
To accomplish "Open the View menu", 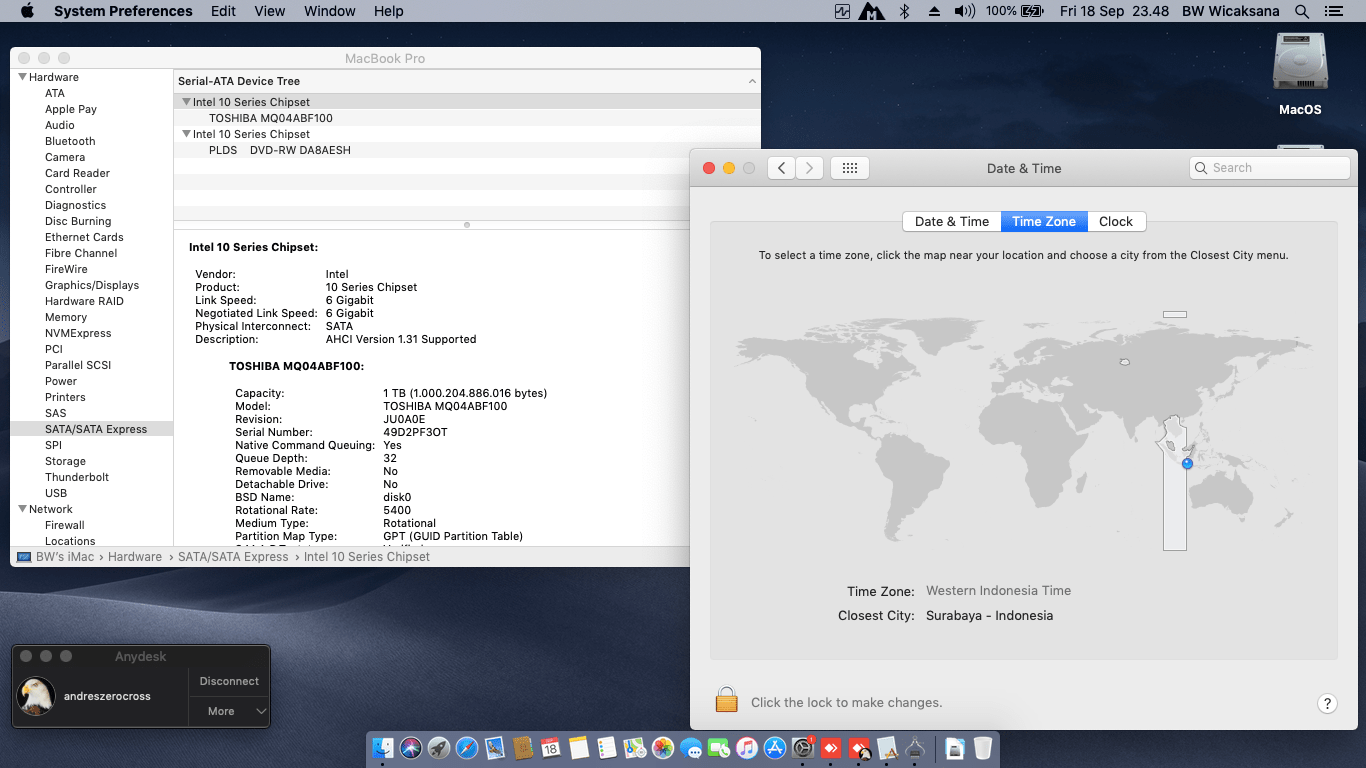I will click(270, 11).
